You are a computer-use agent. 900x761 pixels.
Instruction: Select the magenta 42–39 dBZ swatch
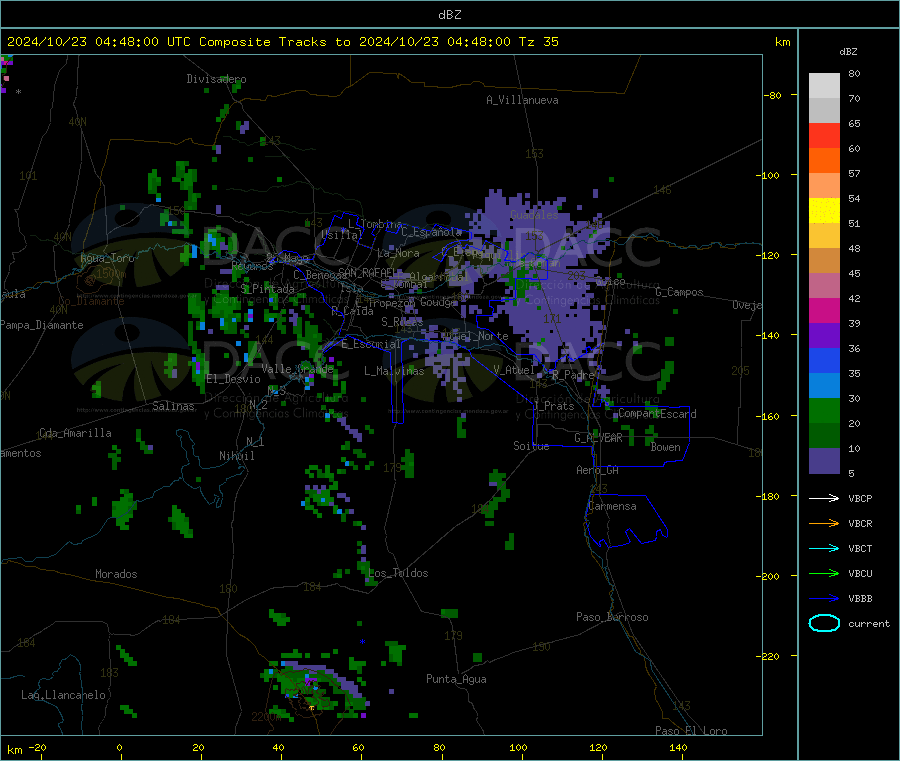tap(824, 310)
